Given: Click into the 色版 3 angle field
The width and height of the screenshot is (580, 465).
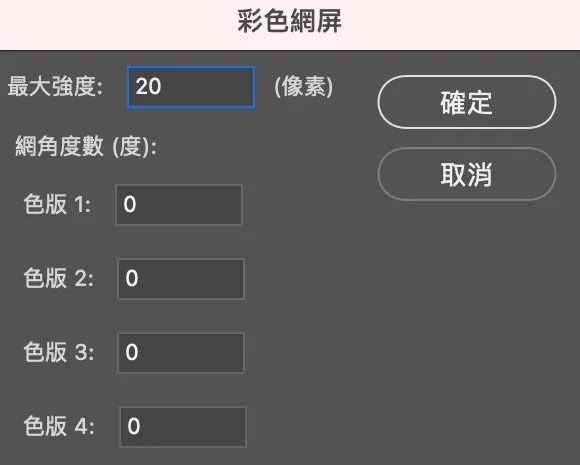Looking at the screenshot, I should coord(181,353).
